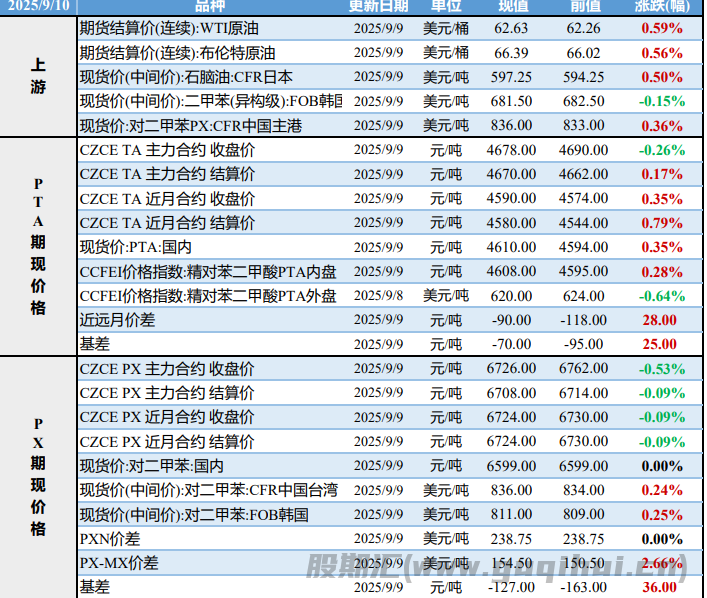Screen dimensions: 707x598
Task: Select the PX-MX价差 row name
Action: point(119,563)
